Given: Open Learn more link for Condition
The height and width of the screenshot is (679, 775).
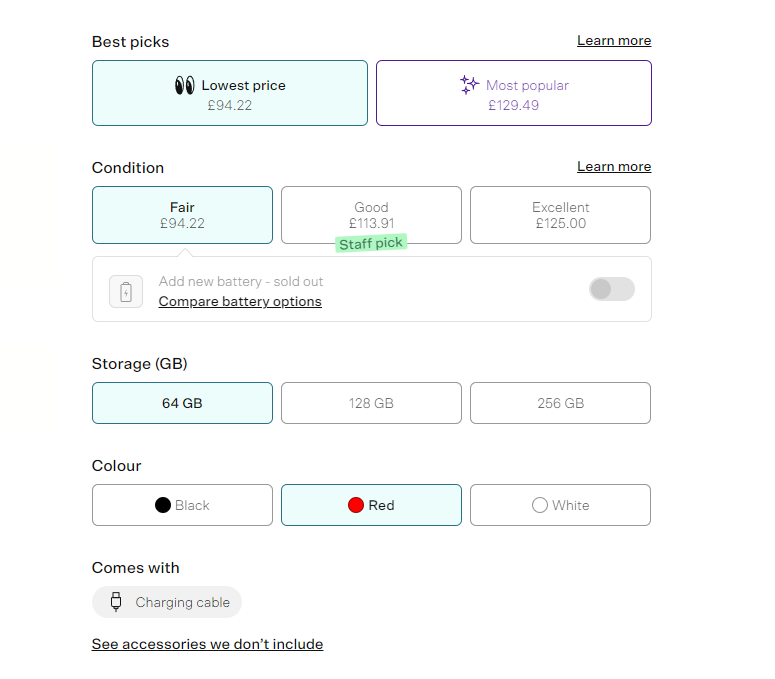Looking at the screenshot, I should click(x=614, y=167).
